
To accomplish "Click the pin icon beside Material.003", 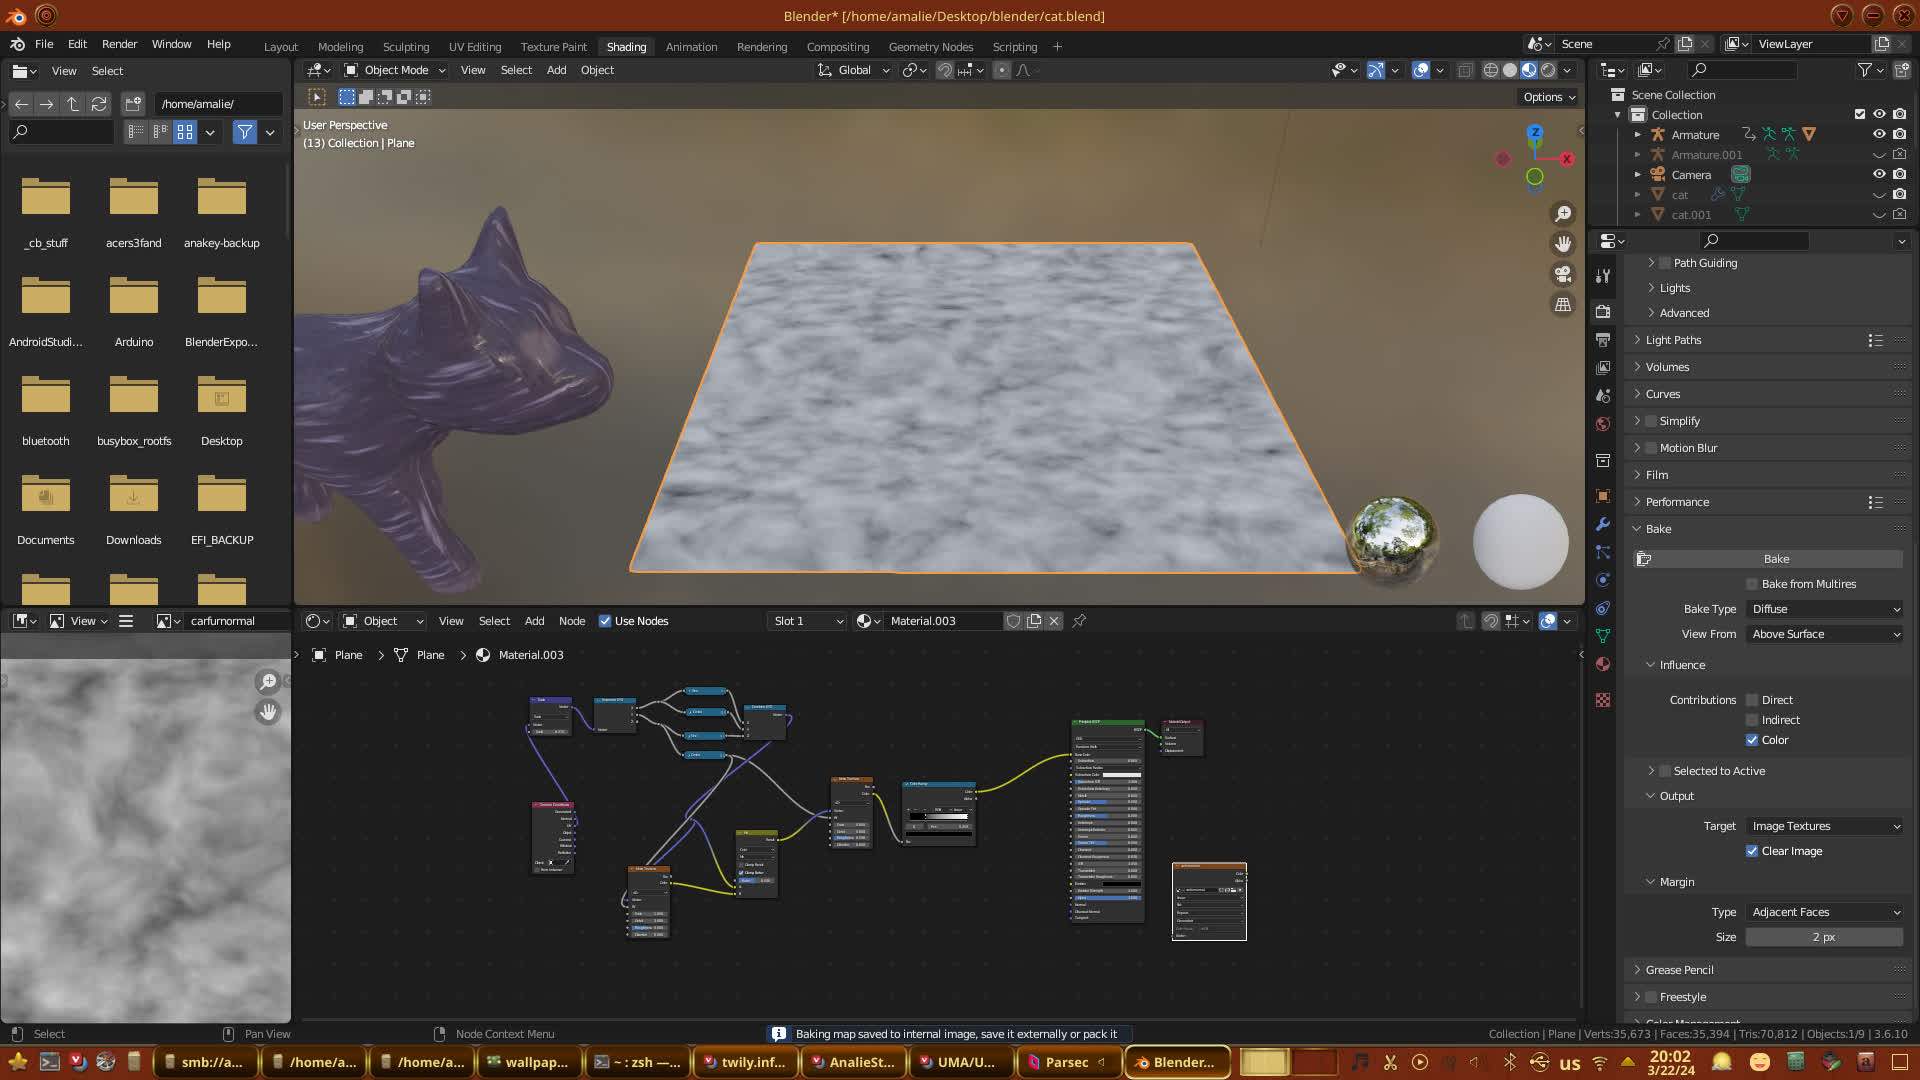I will click(x=1079, y=621).
